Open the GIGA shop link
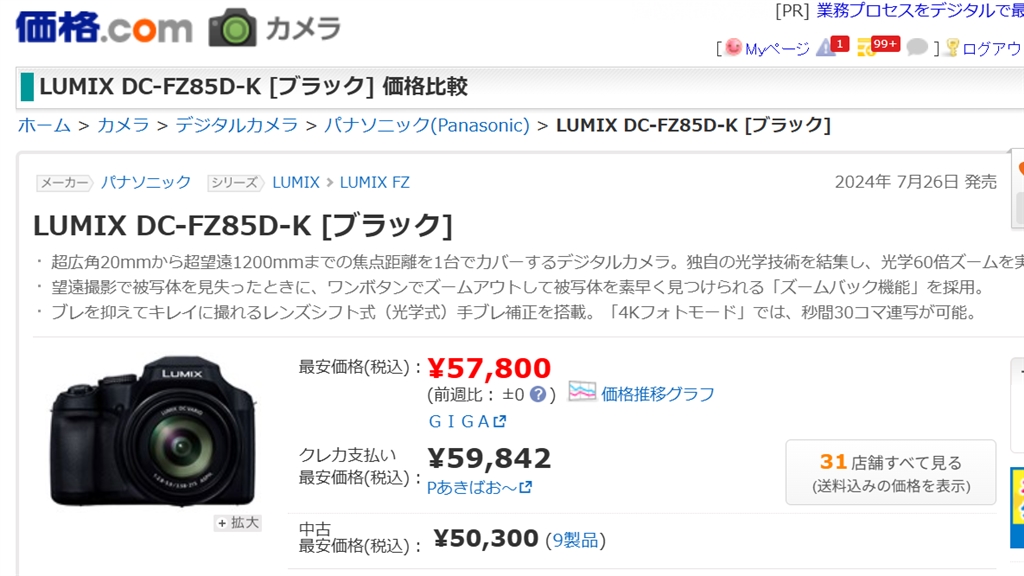 (467, 422)
